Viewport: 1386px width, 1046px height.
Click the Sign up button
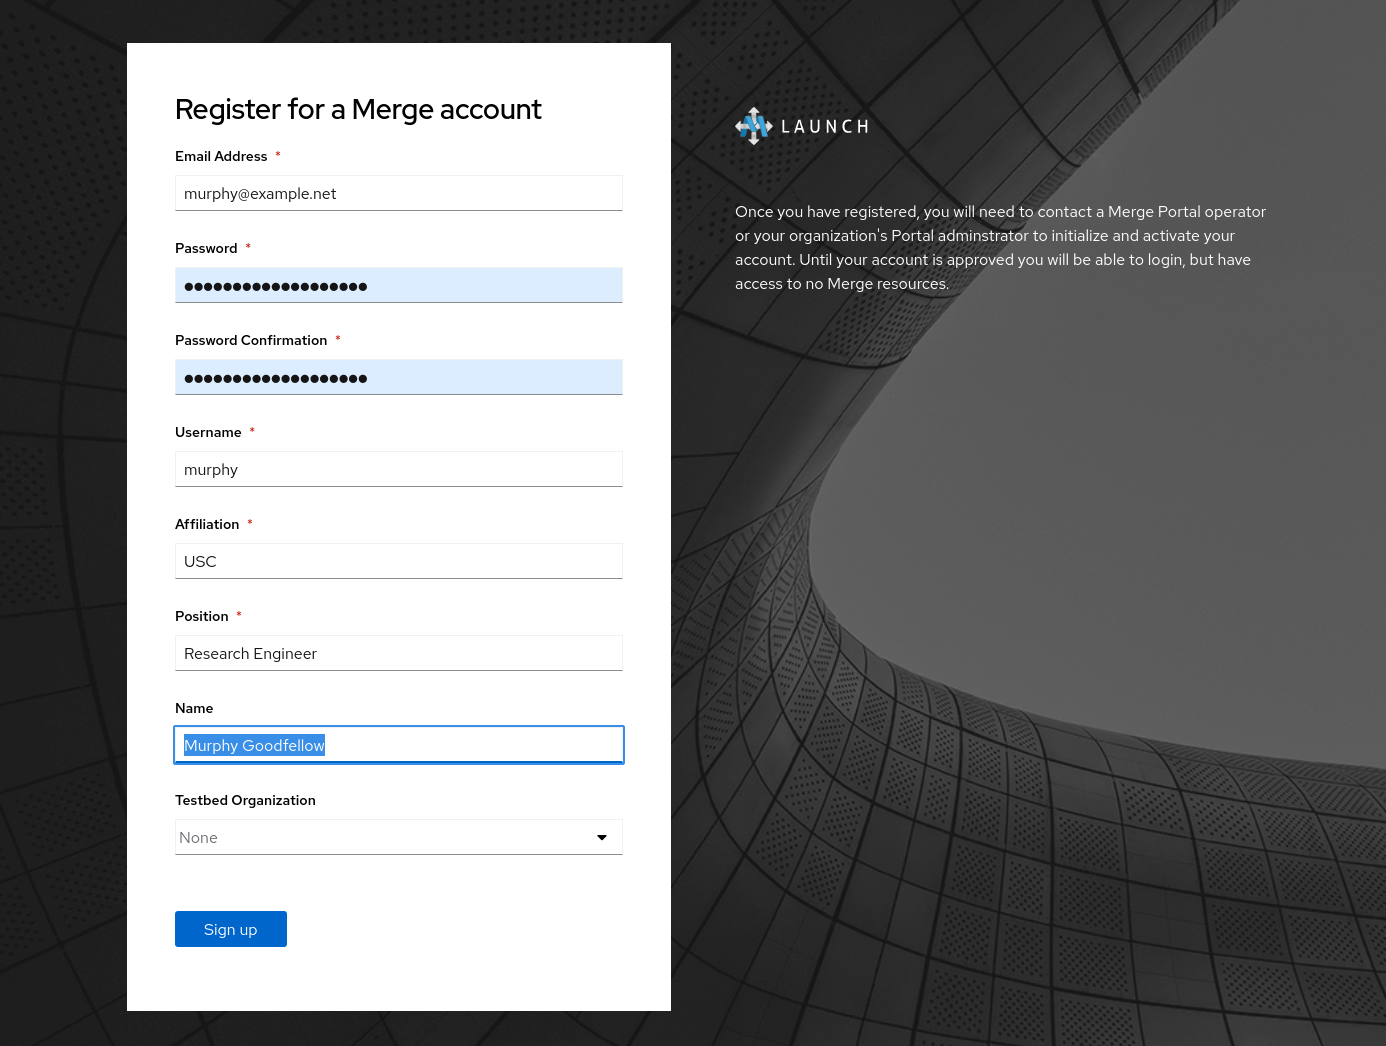coord(231,929)
